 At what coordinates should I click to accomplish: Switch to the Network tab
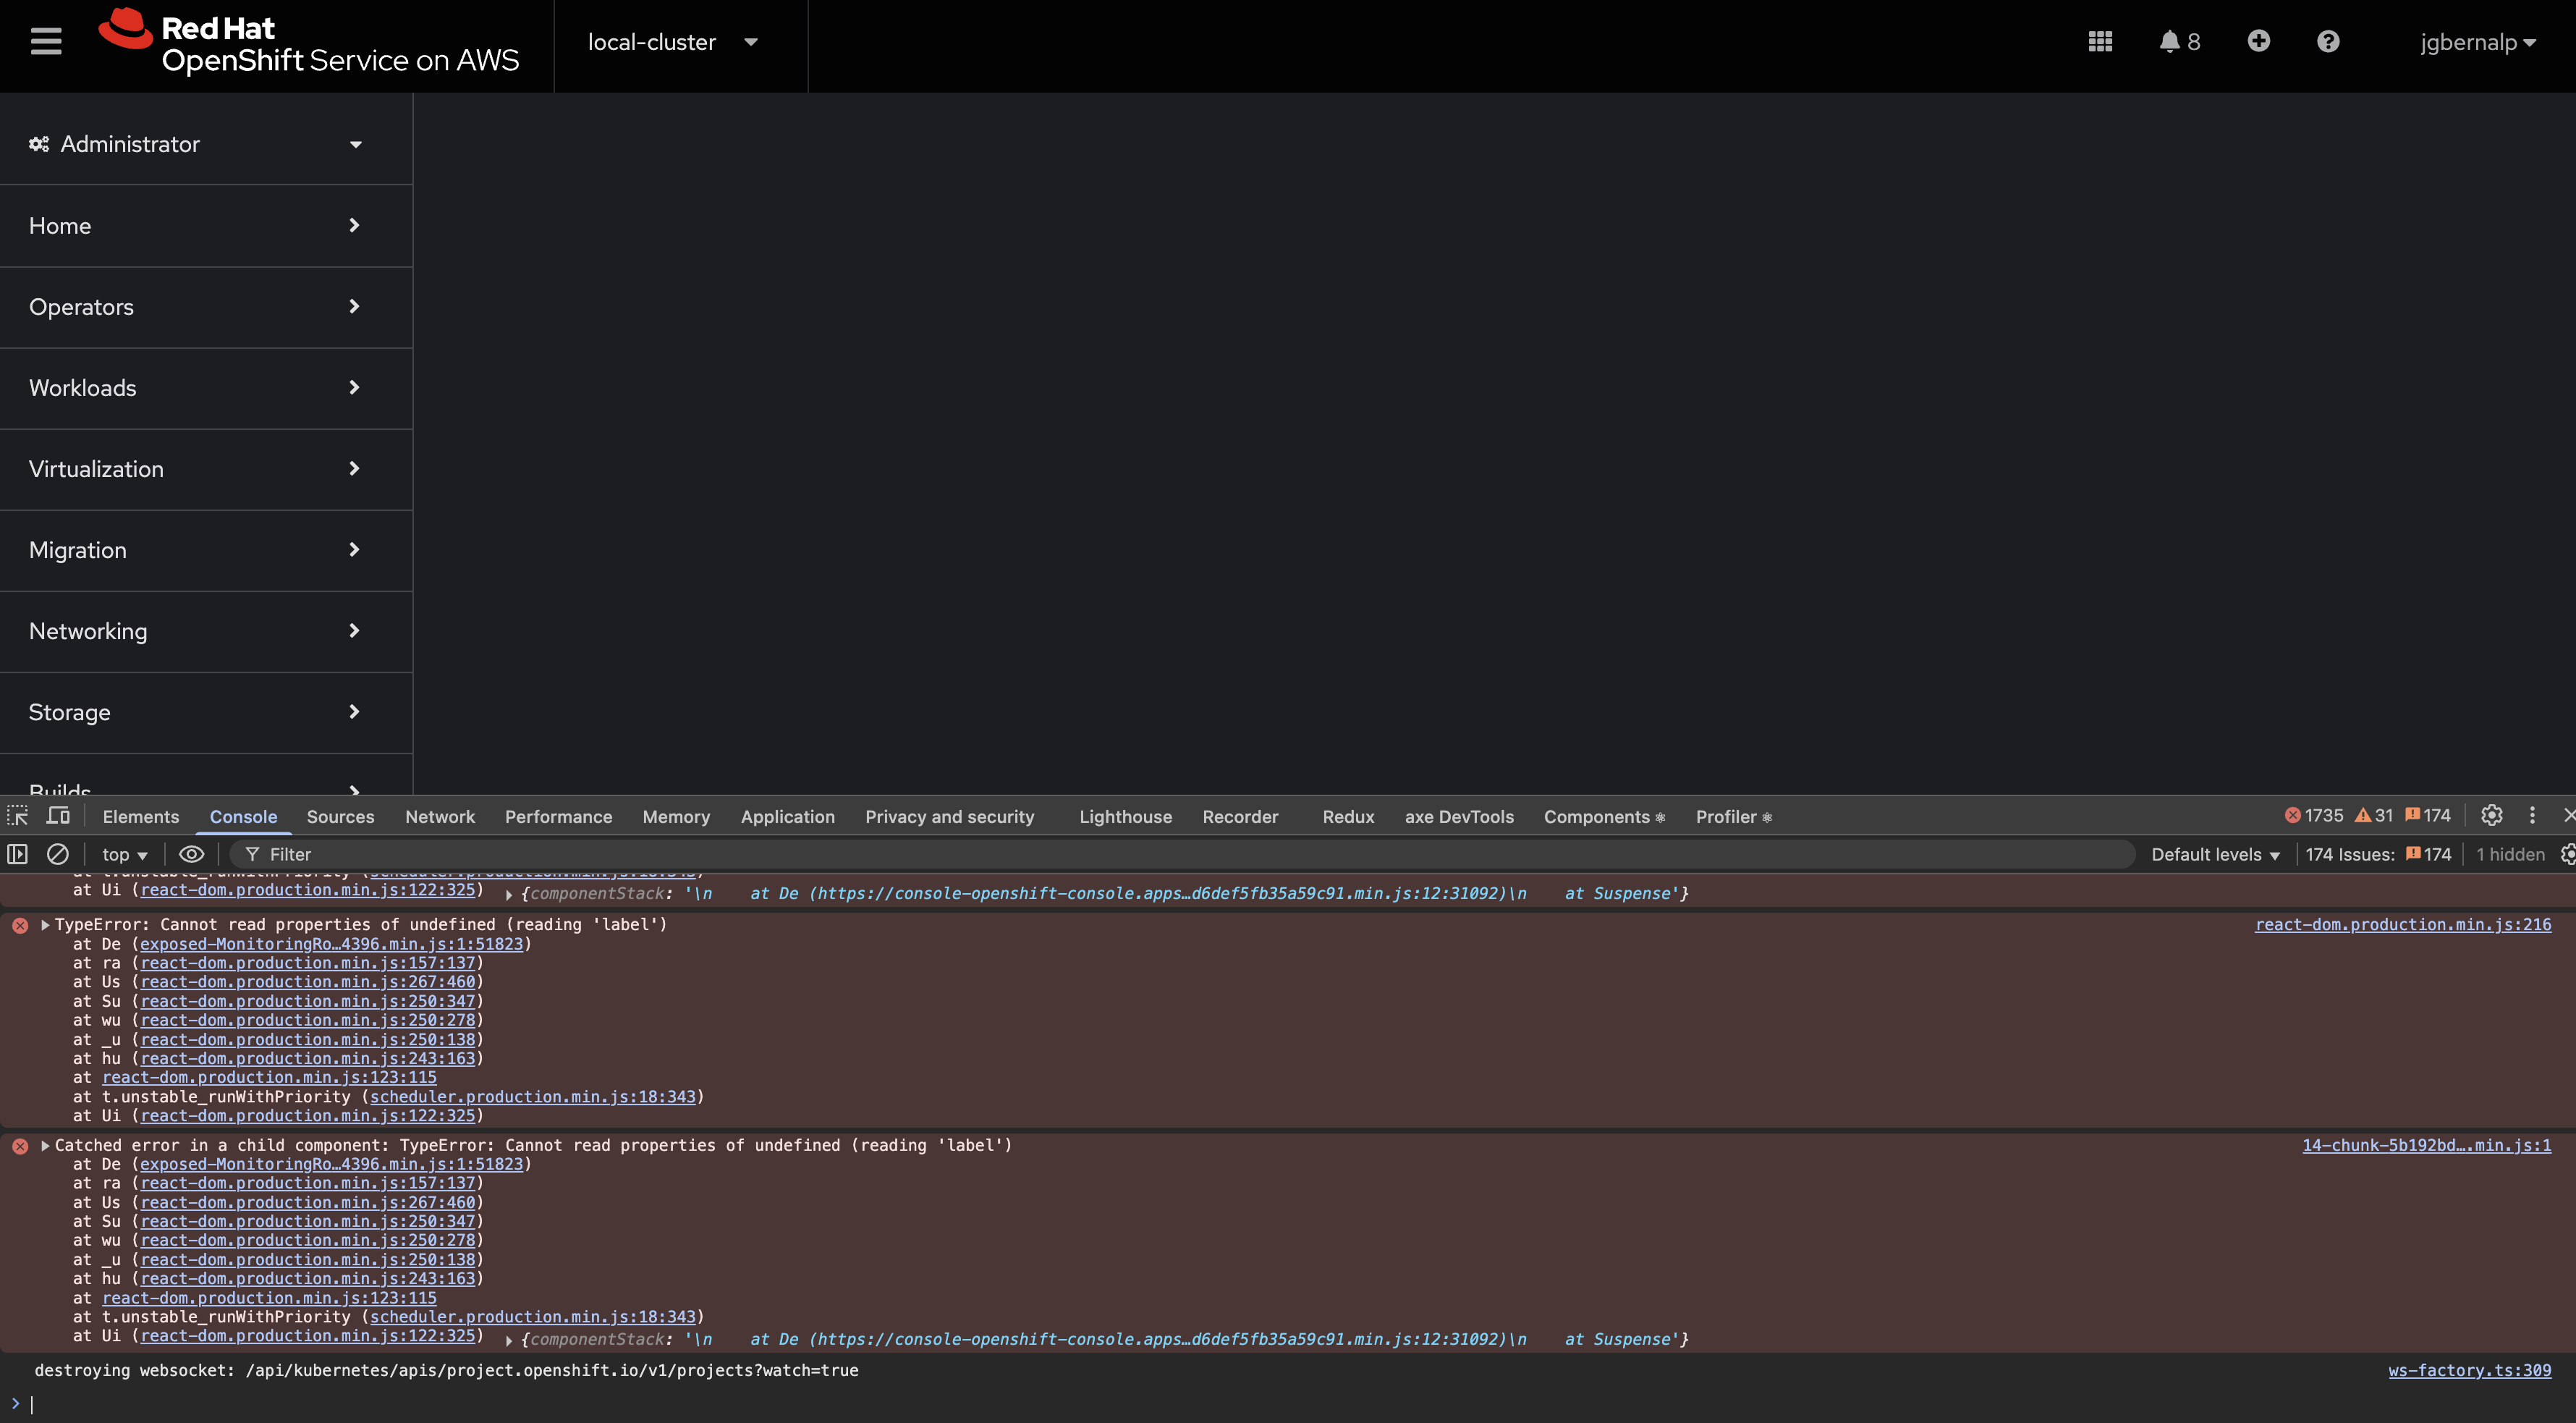click(439, 817)
